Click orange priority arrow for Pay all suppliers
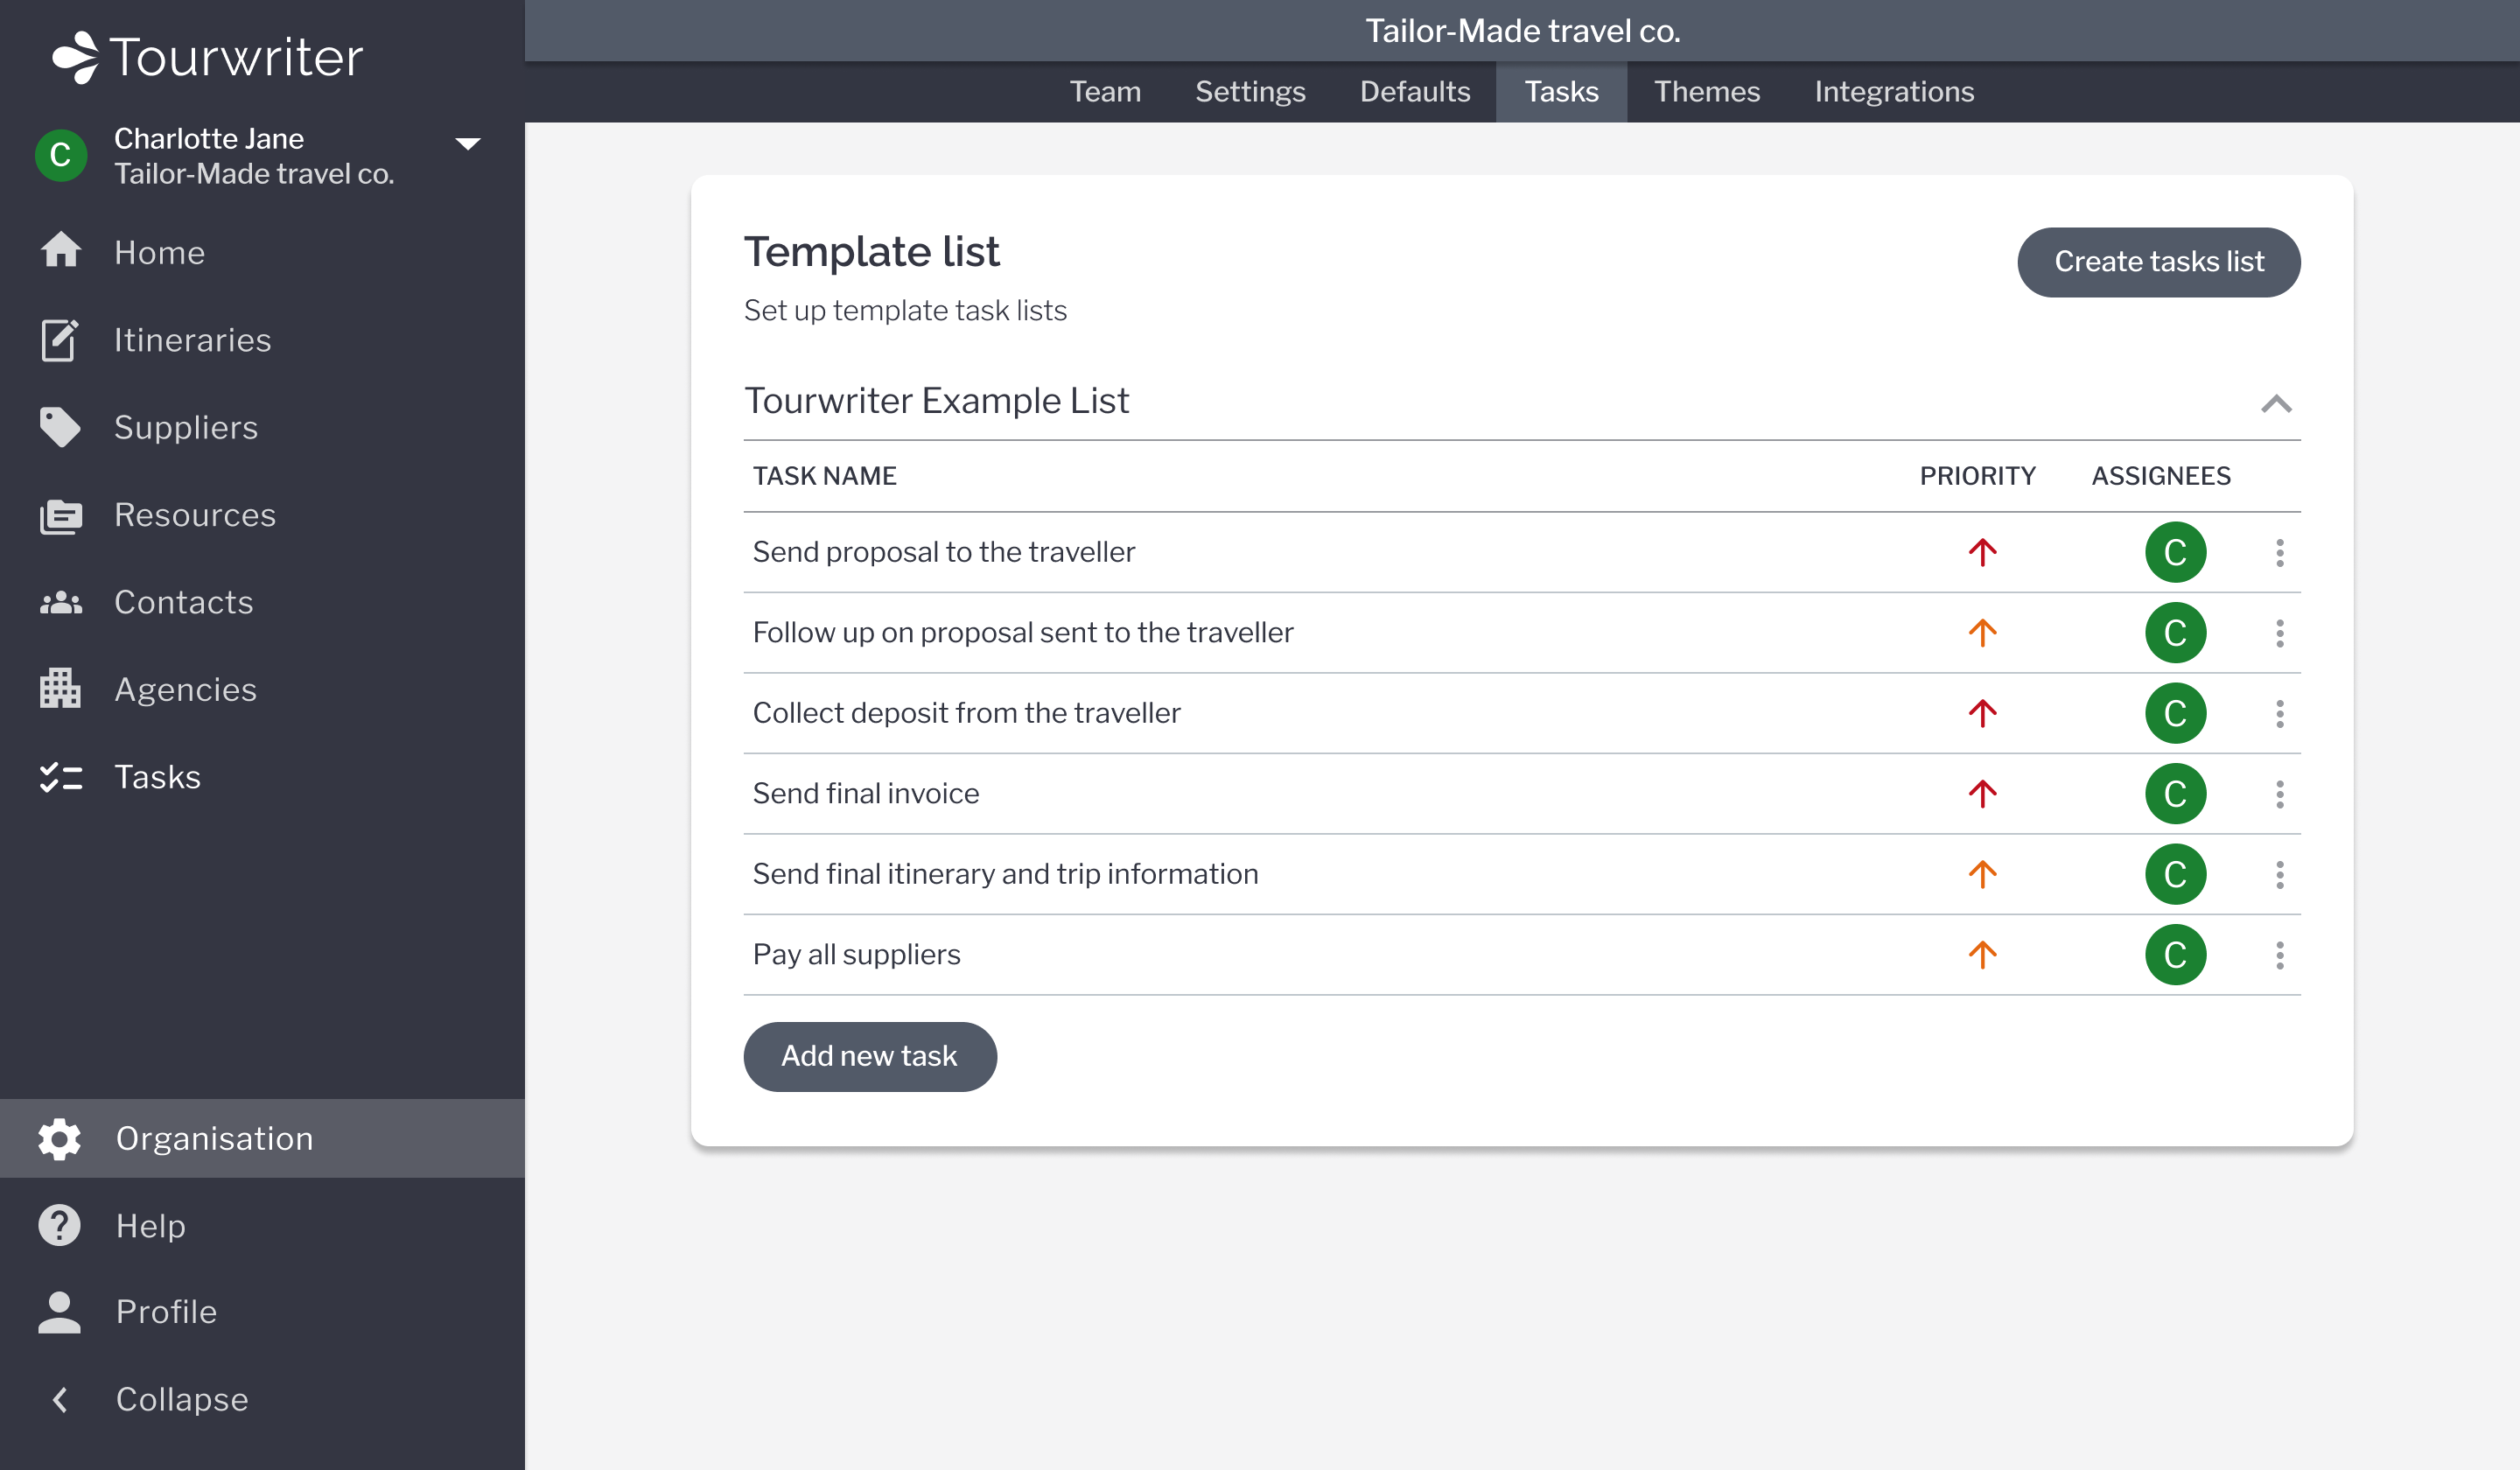 1982,955
